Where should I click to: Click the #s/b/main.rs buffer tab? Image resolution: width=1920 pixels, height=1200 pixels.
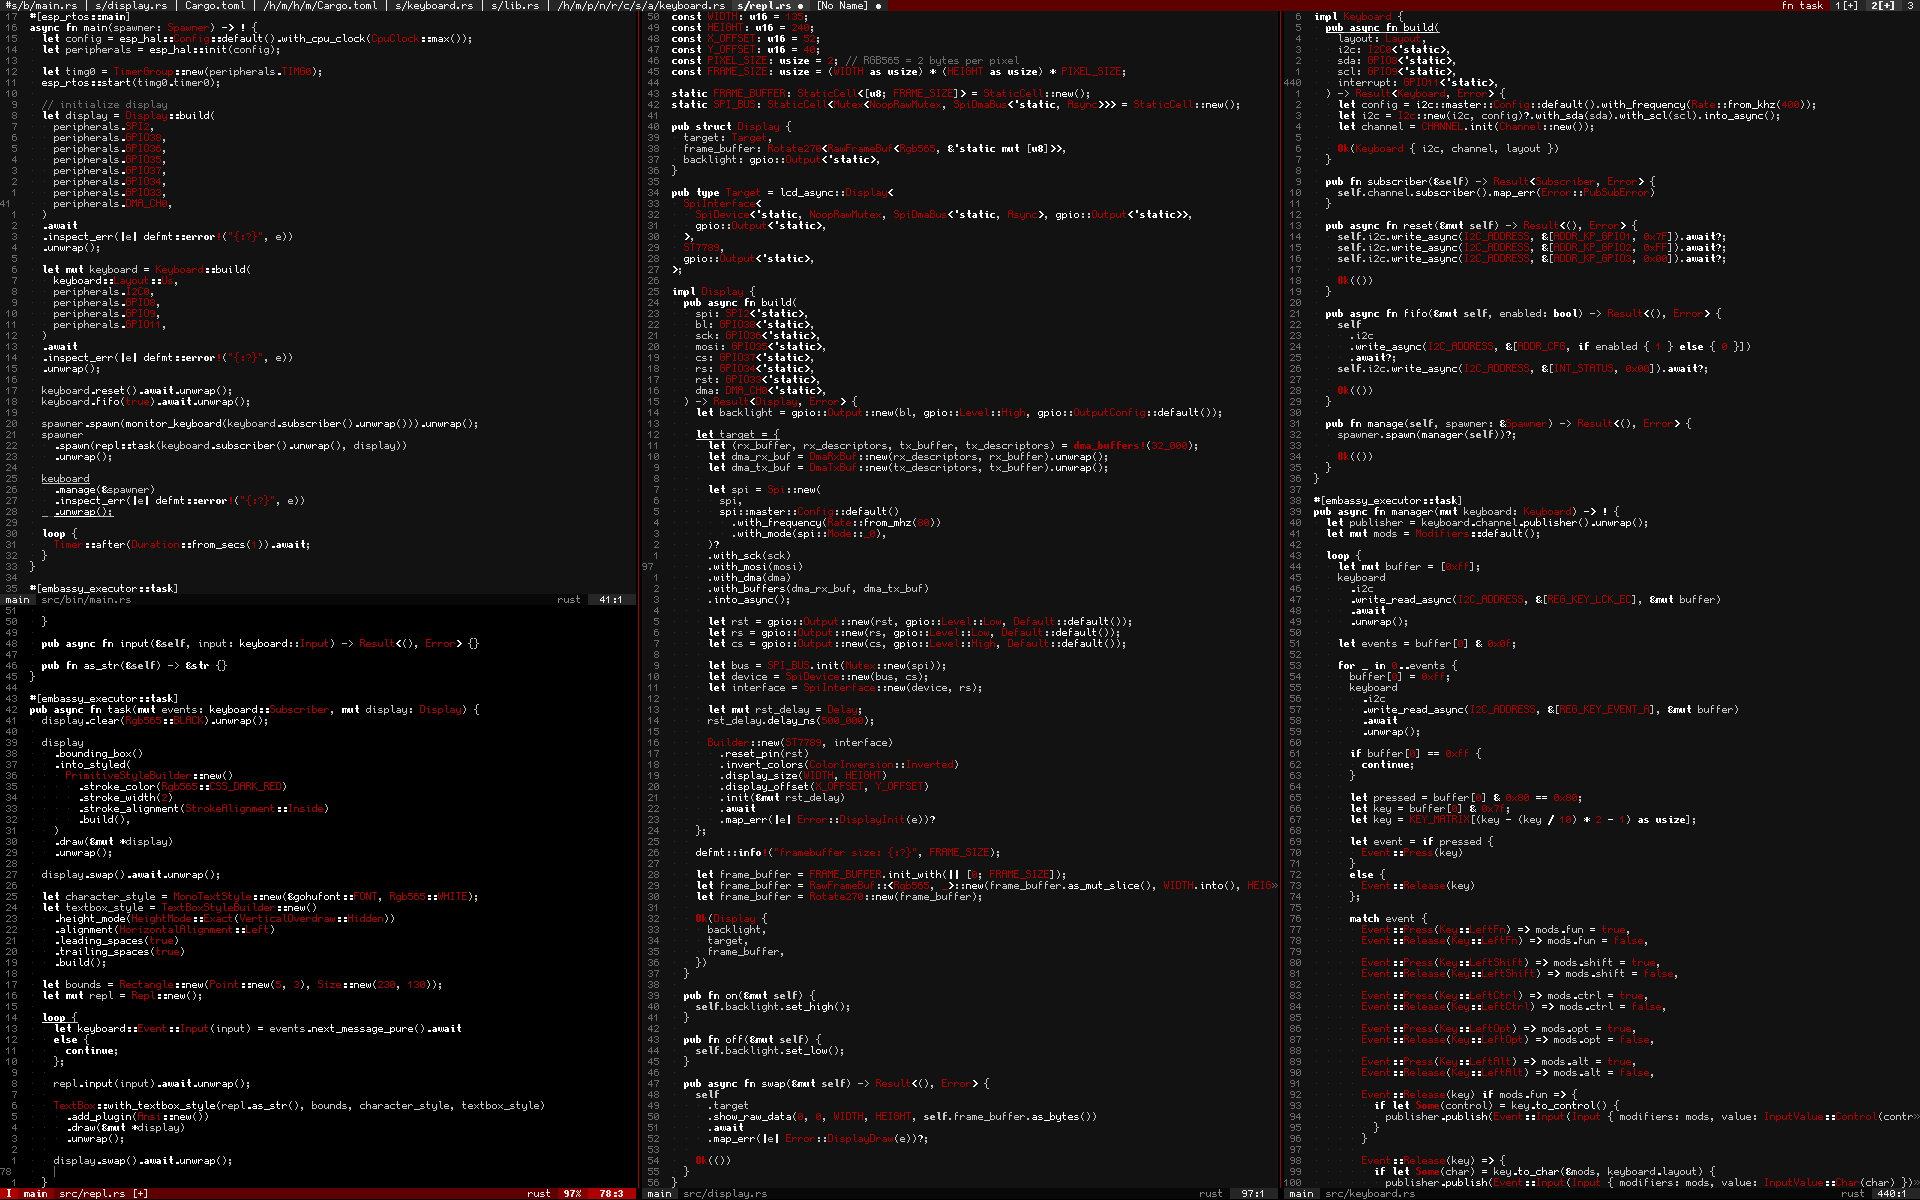[42, 5]
